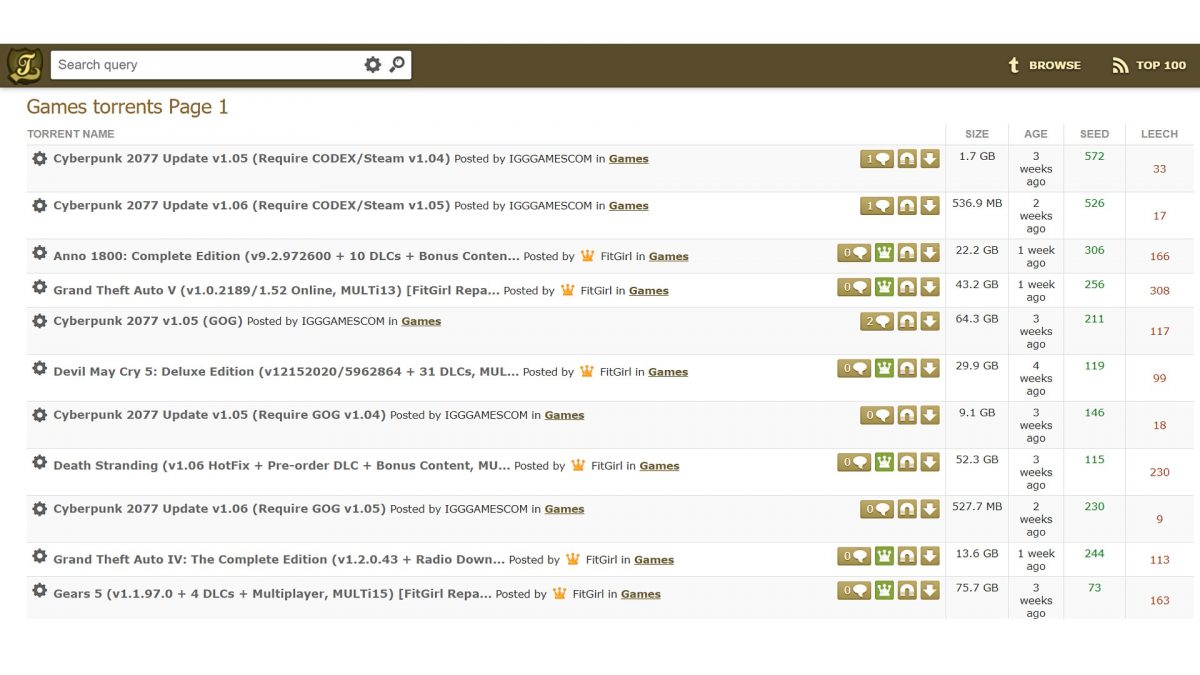Click Games category link on Gears 5 row
Image resolution: width=1200 pixels, height=675 pixels.
640,594
